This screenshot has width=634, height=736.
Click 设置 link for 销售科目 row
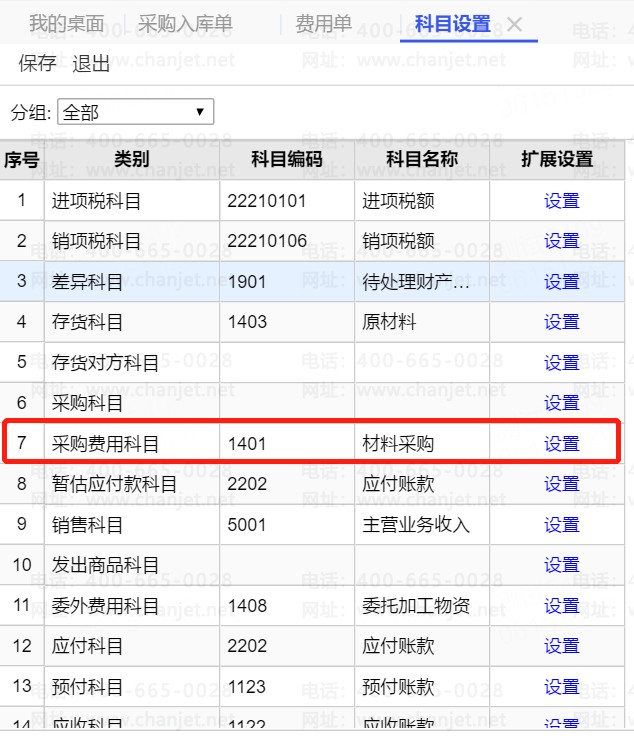561,525
